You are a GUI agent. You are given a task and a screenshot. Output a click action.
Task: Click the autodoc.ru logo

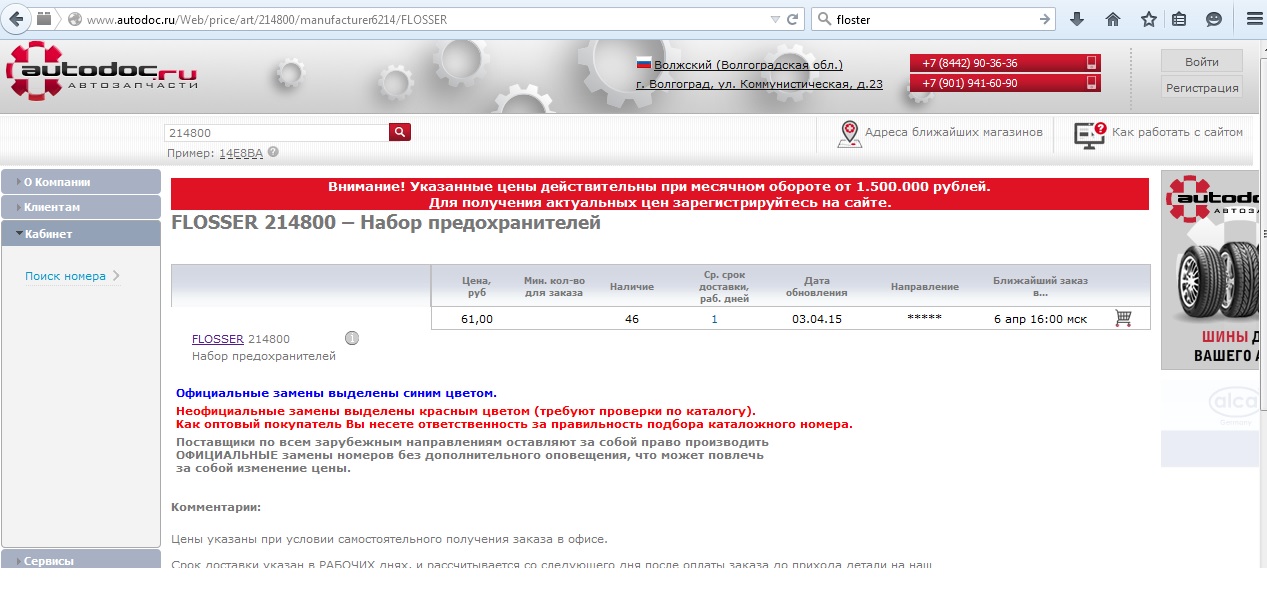100,72
